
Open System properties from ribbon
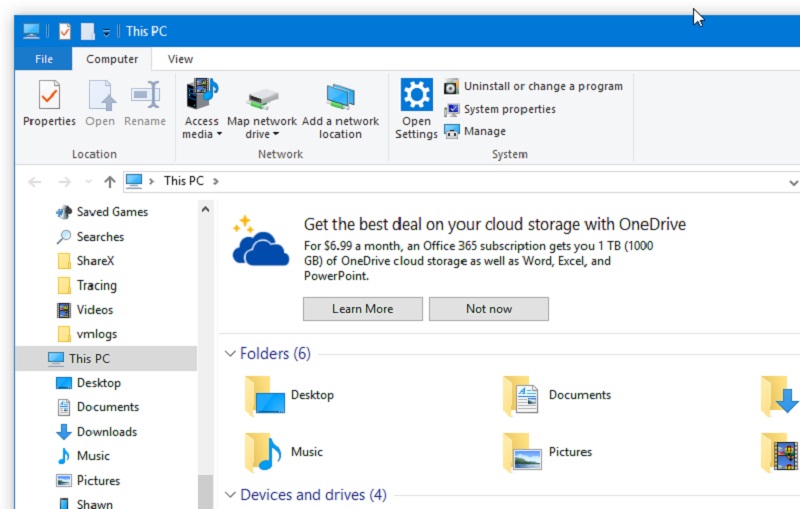pos(499,109)
